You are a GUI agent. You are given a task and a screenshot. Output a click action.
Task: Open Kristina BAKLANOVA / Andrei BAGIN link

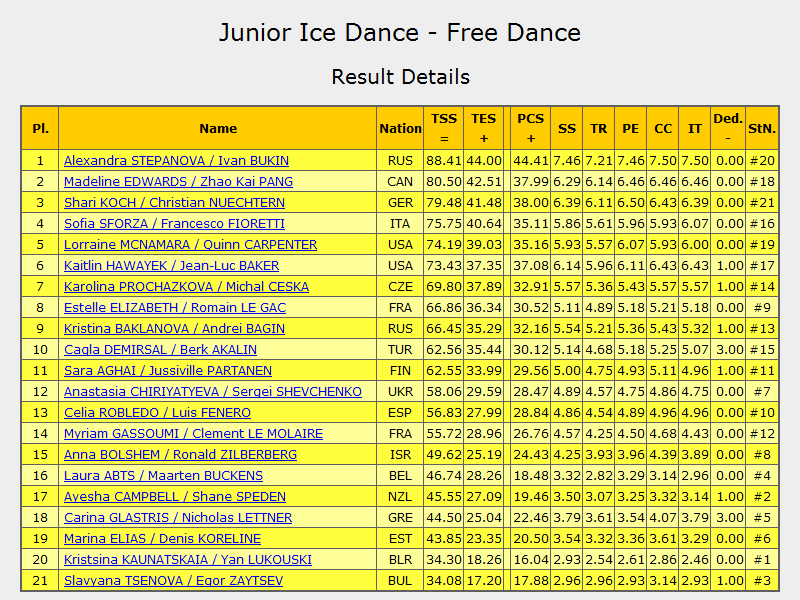click(x=174, y=329)
